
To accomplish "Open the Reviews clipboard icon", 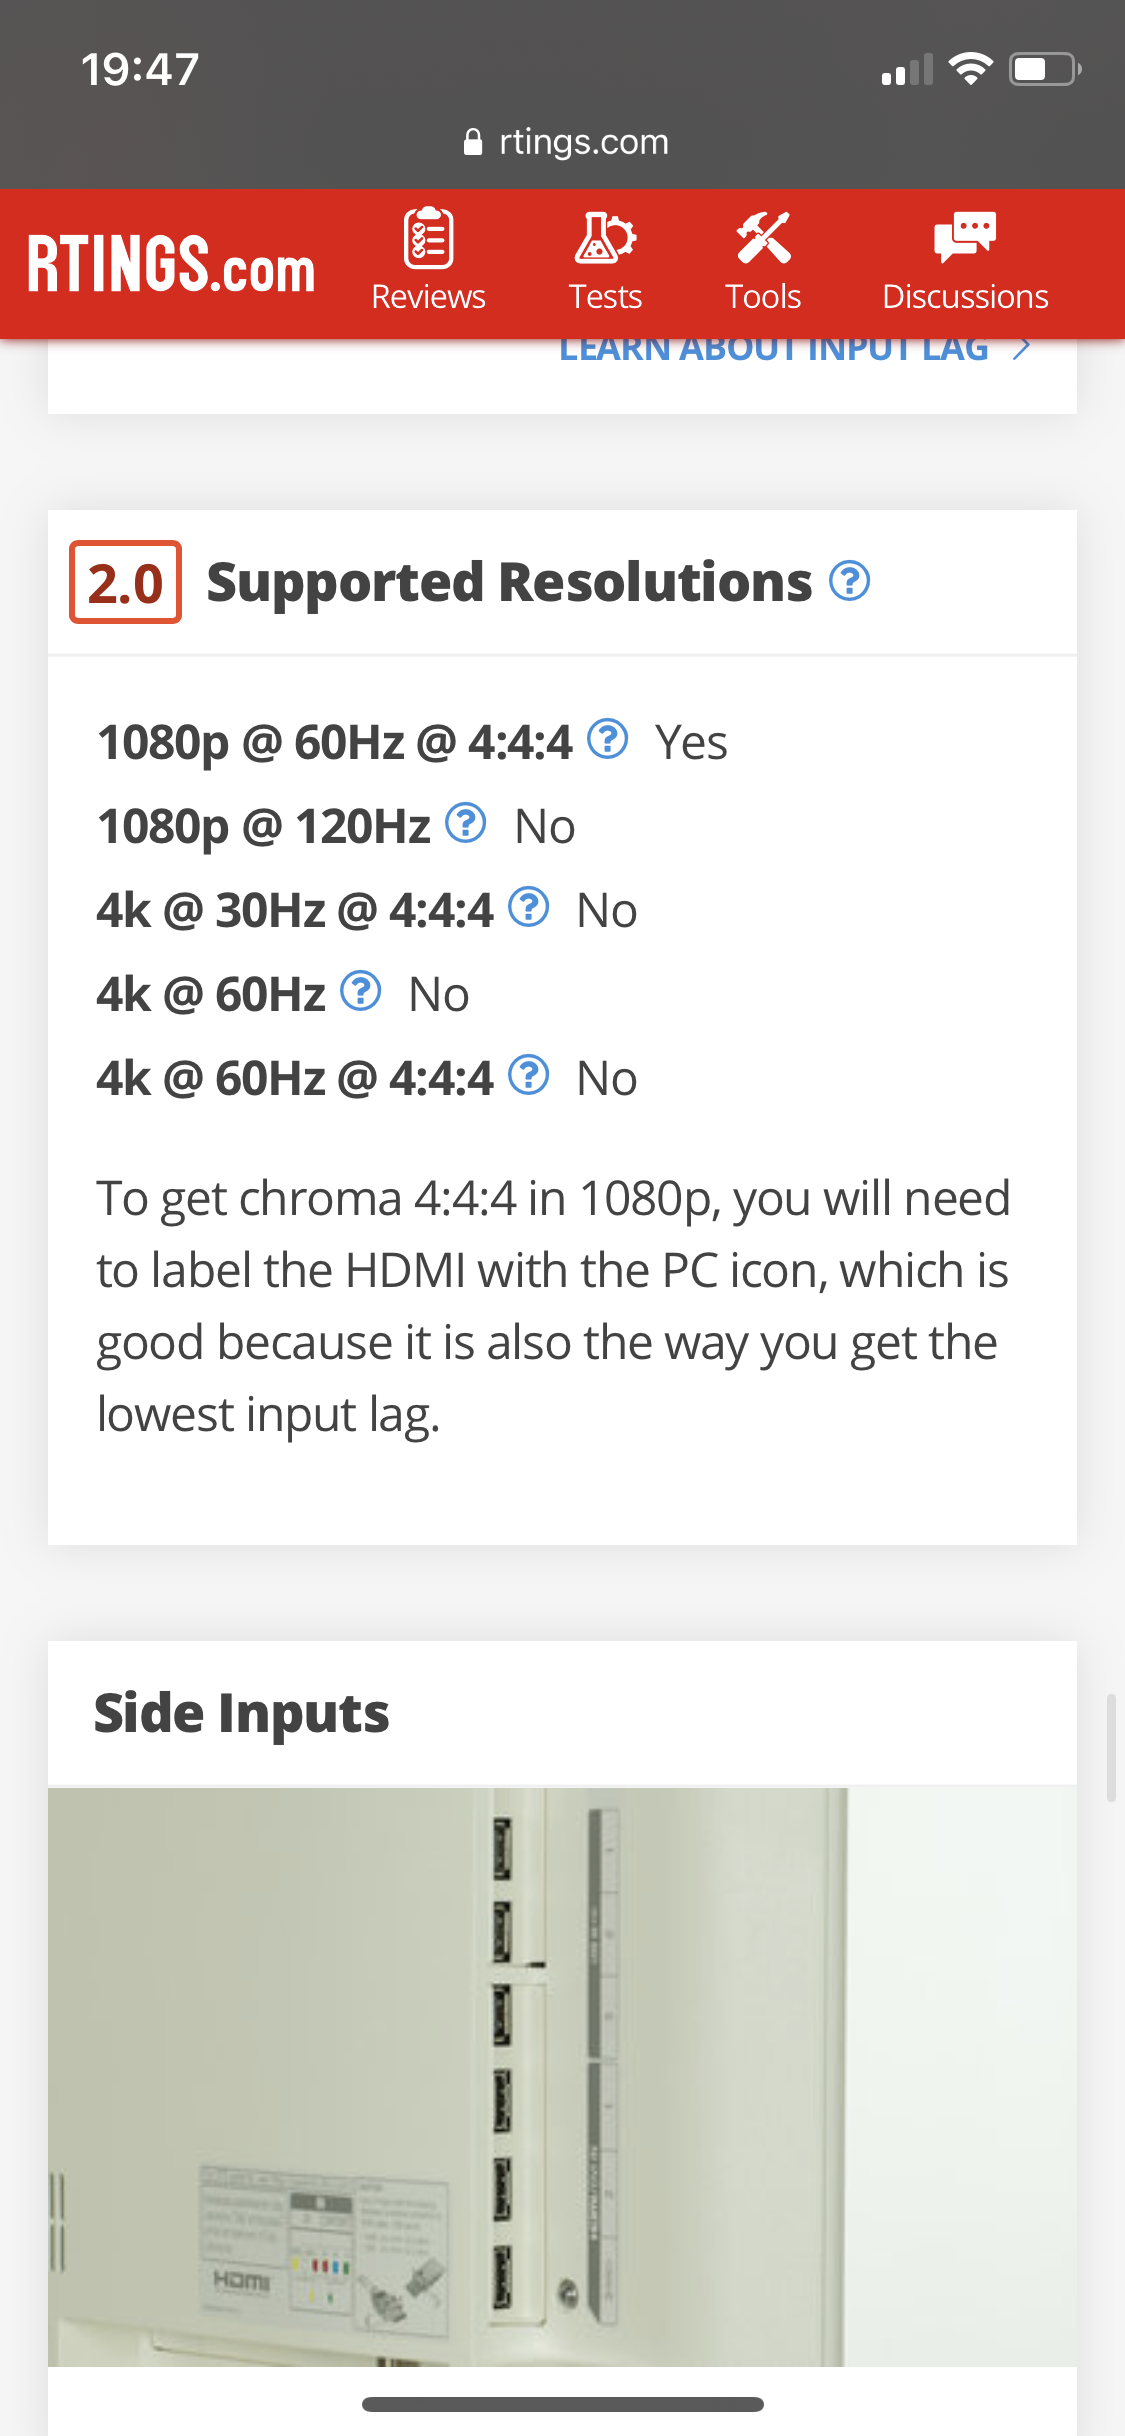I will coord(428,238).
